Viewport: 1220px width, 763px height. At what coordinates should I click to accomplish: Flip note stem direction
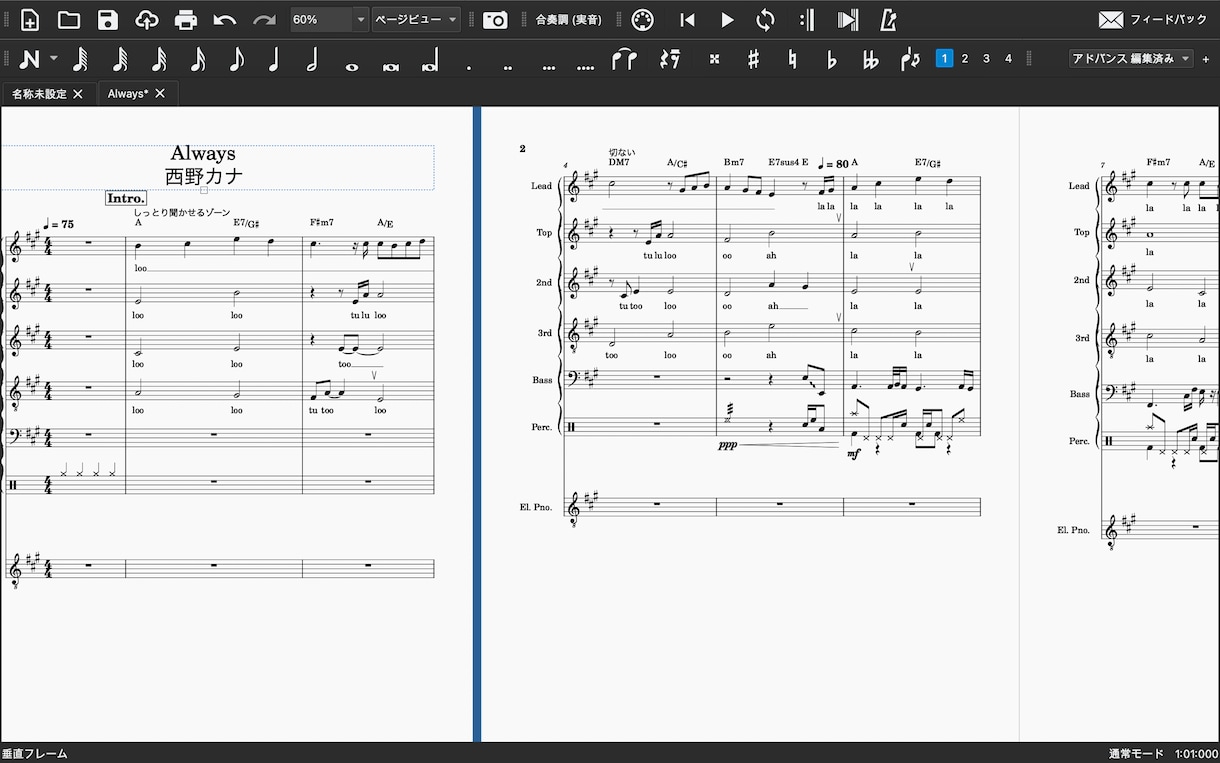point(910,59)
